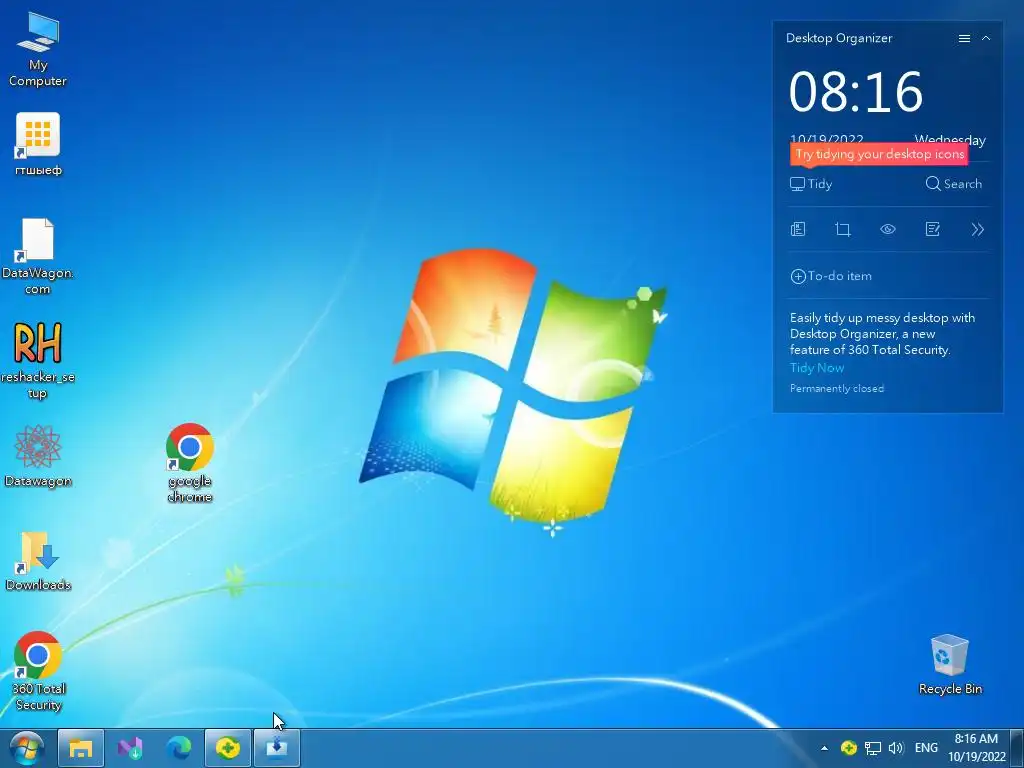
Task: Select the reshacker_setup icon
Action: 38,360
